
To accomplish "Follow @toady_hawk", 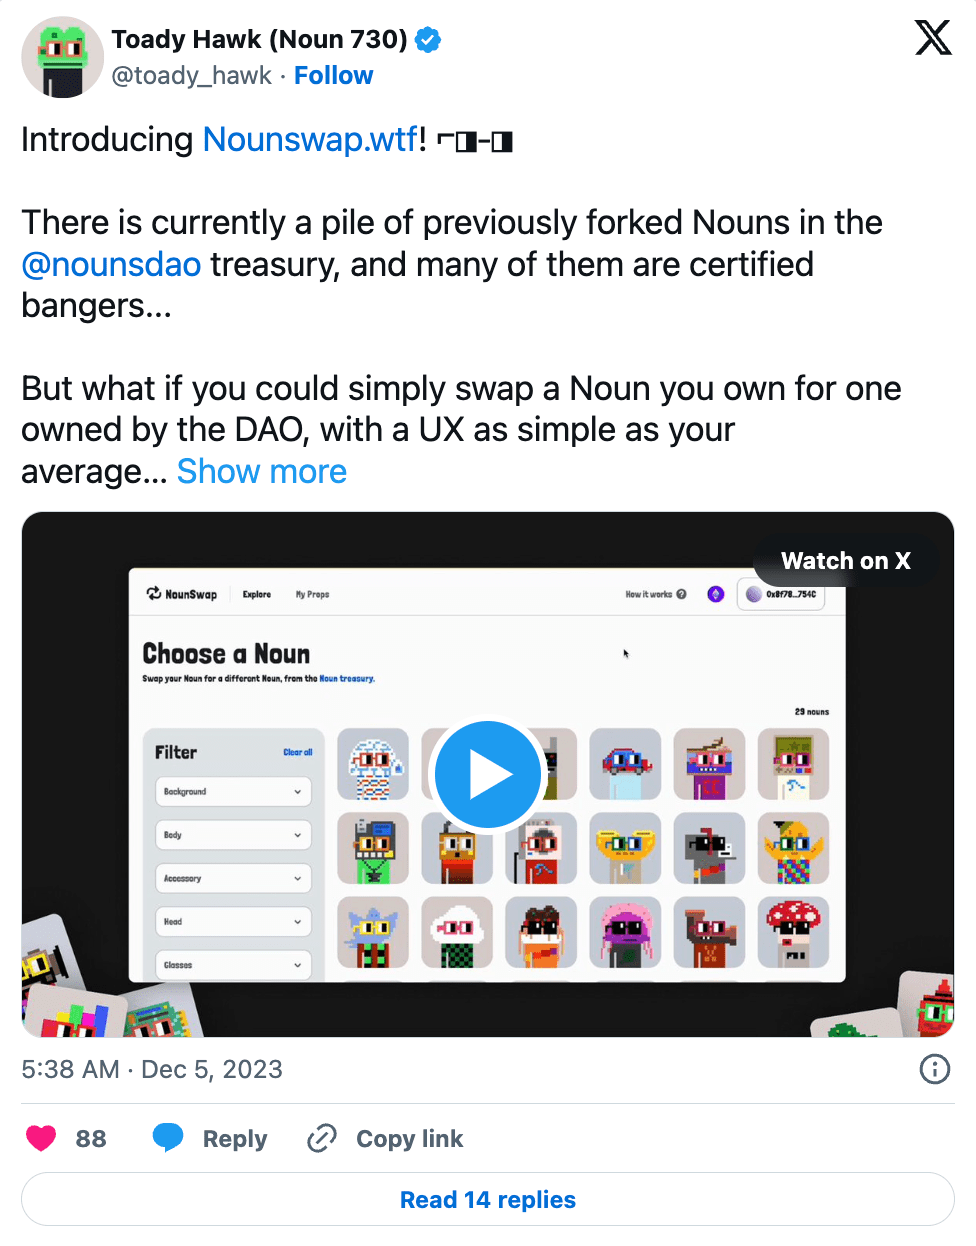I will coord(333,76).
